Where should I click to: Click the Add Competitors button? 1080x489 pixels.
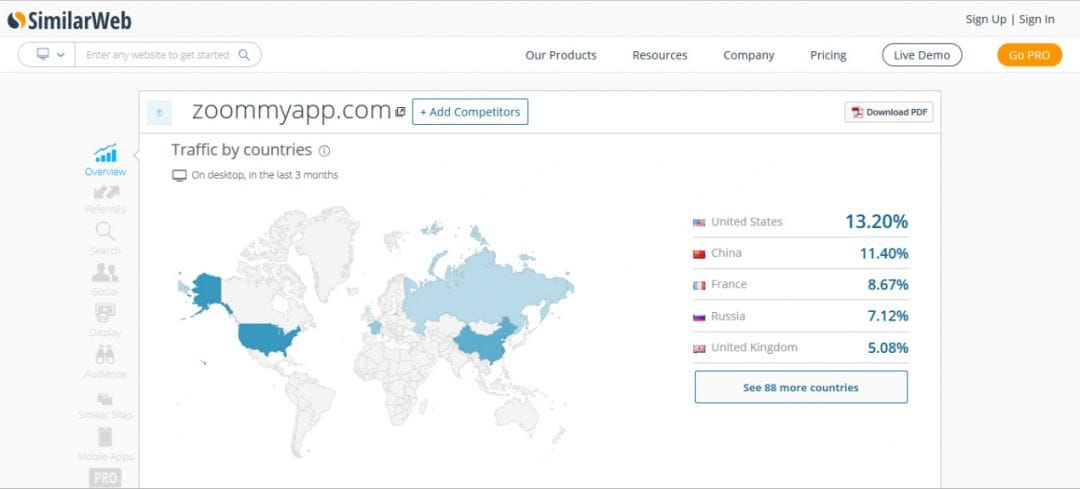(470, 112)
